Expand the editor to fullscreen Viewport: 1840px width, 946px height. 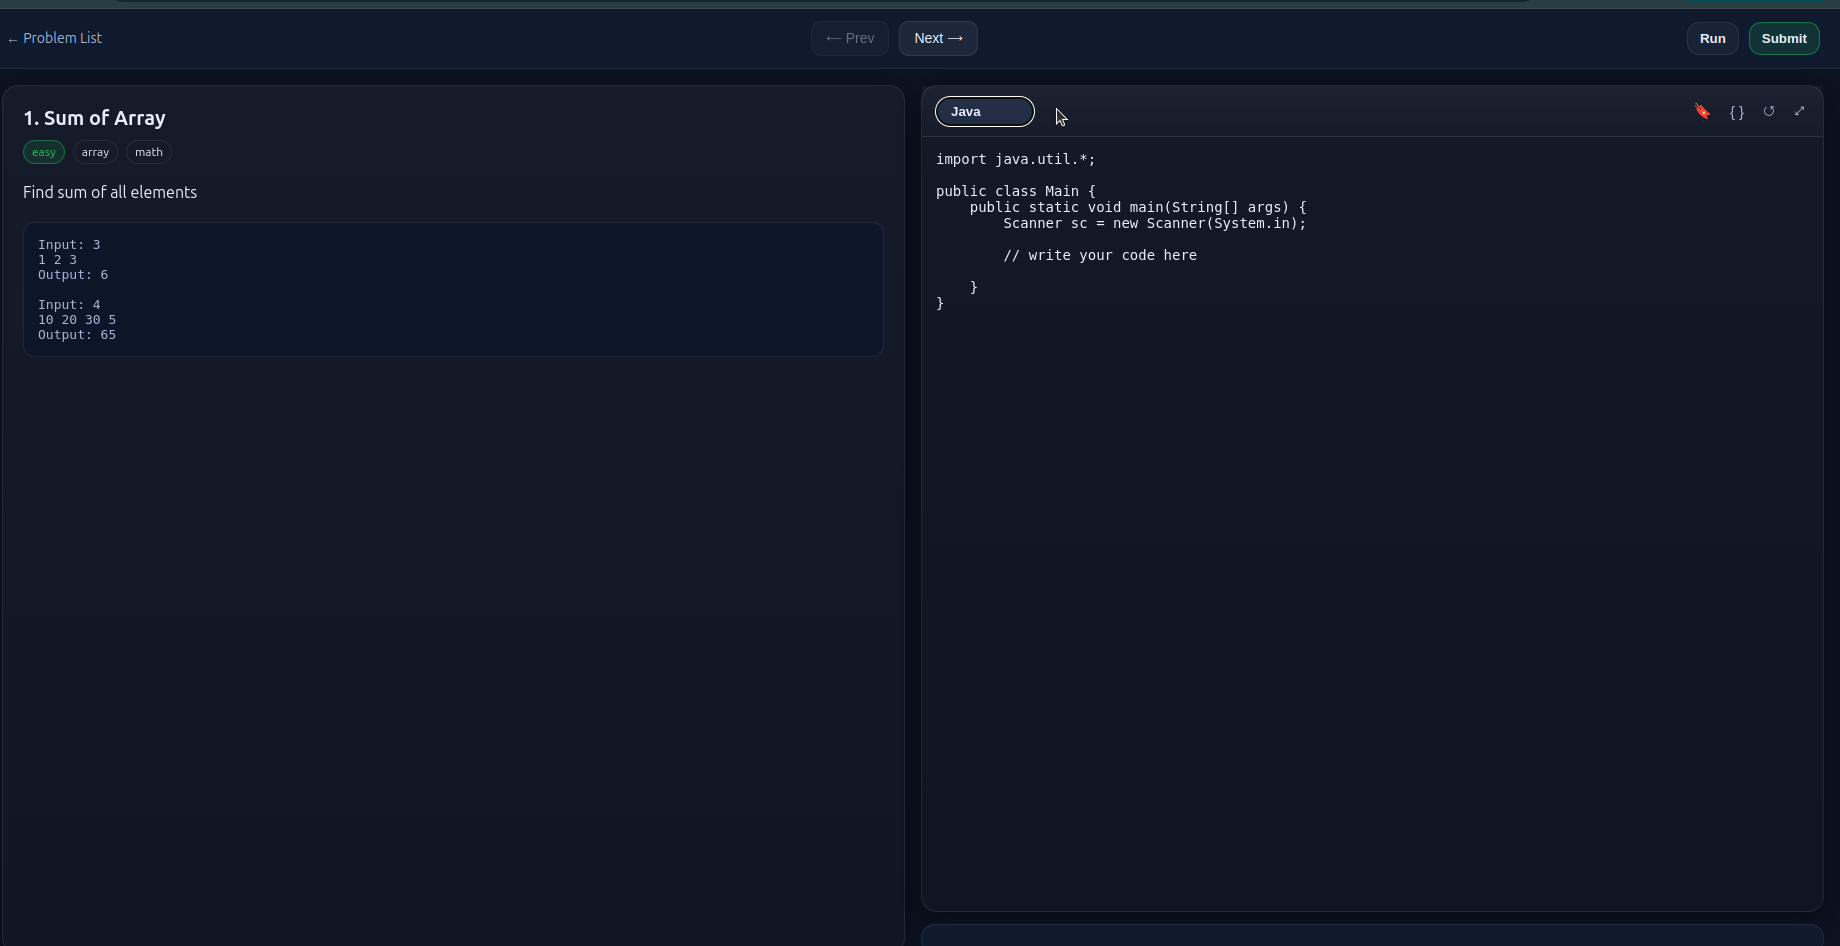[1800, 111]
